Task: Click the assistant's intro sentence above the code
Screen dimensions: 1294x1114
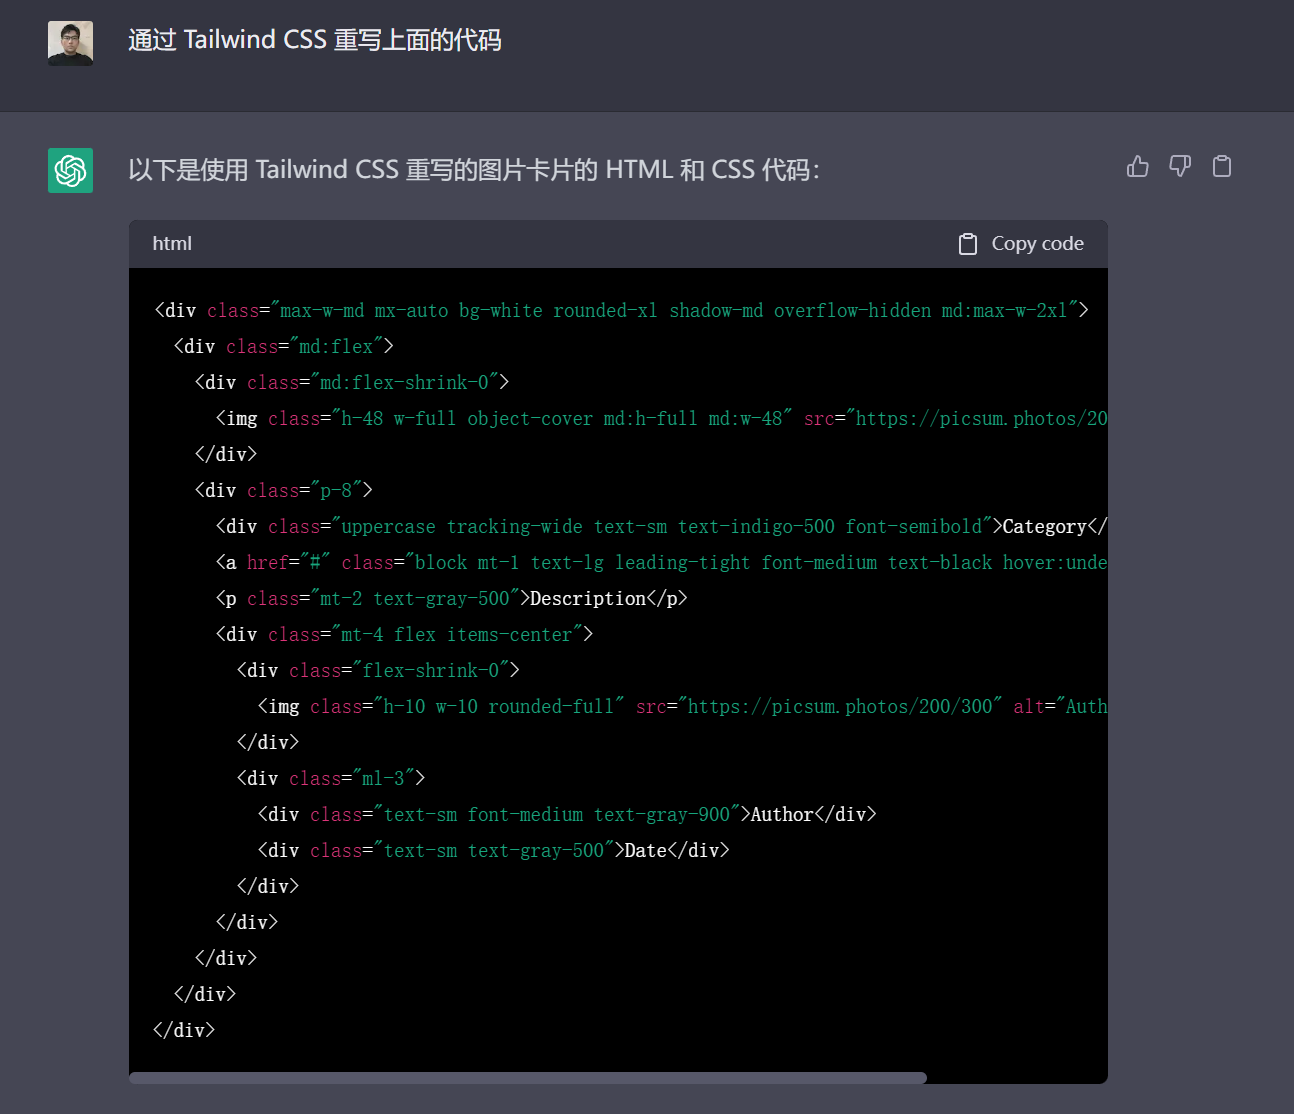Action: [x=473, y=170]
